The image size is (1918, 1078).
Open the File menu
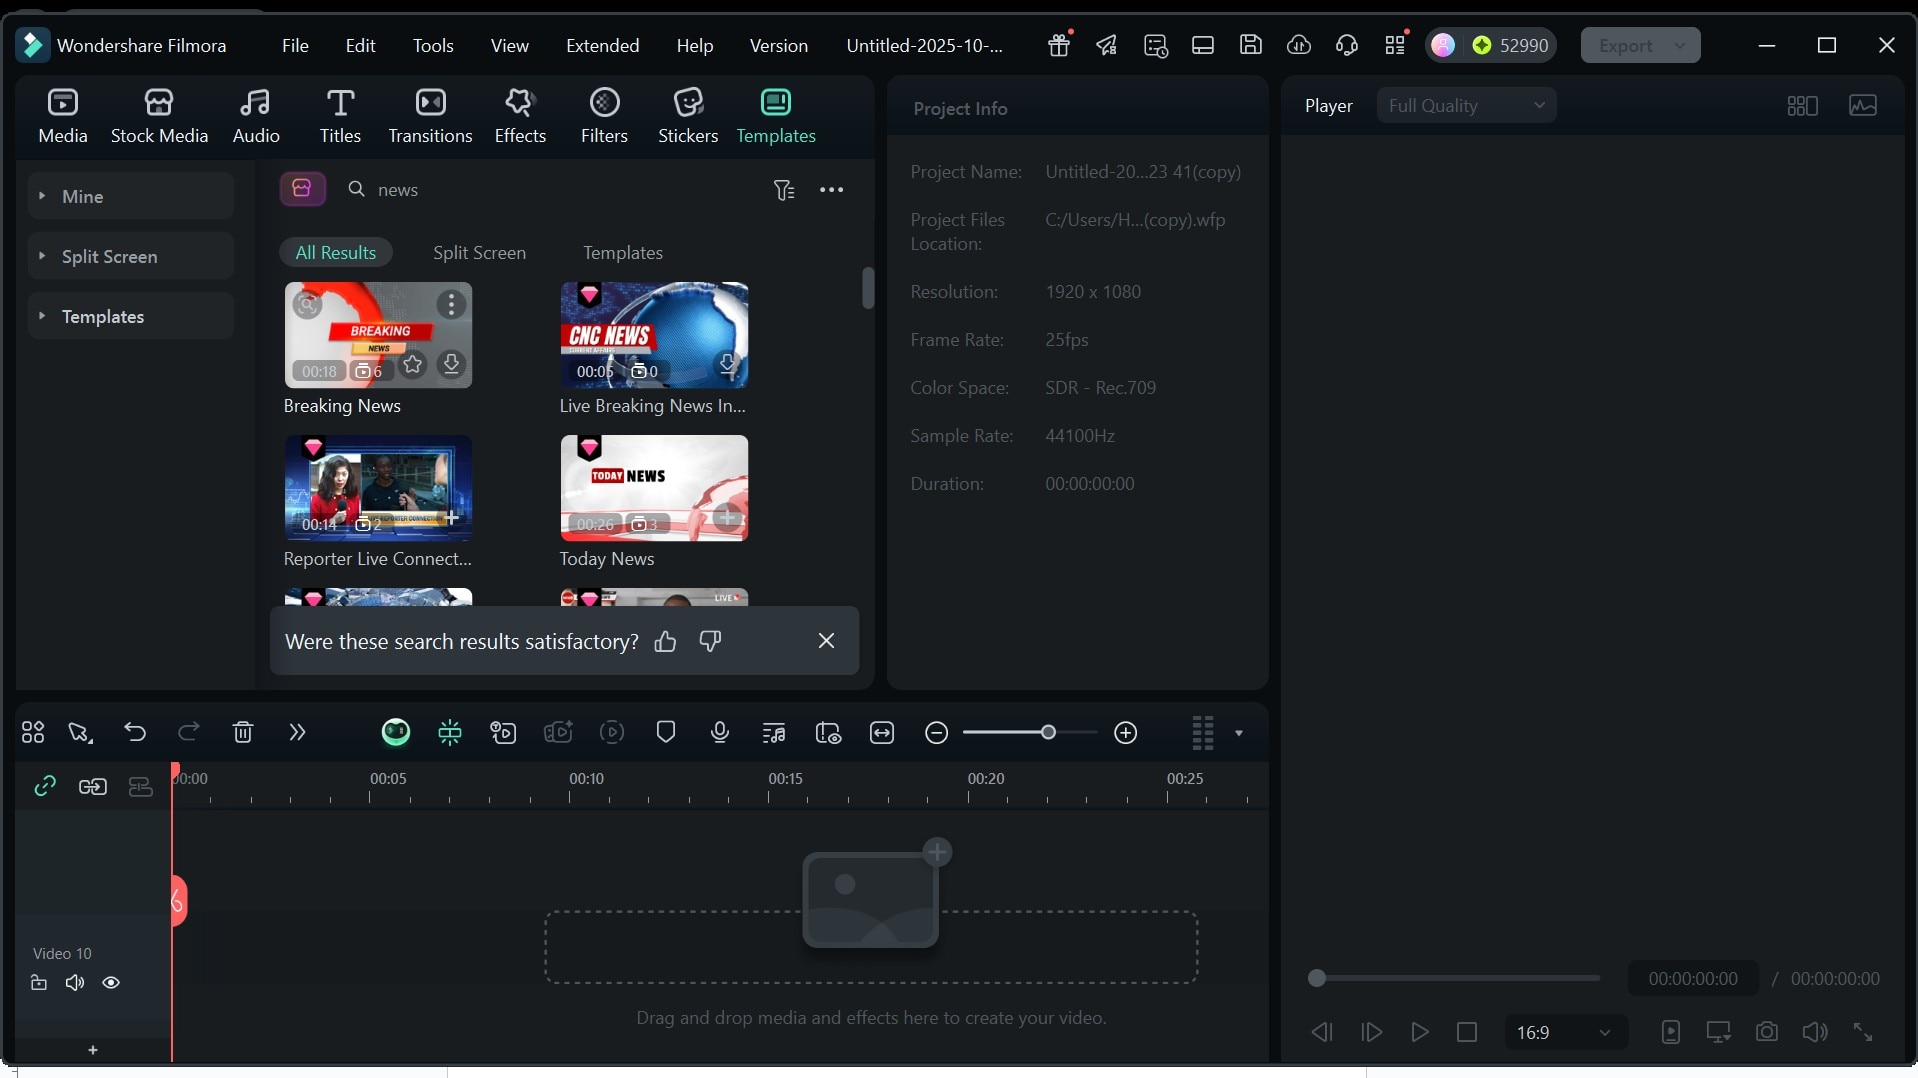tap(295, 45)
